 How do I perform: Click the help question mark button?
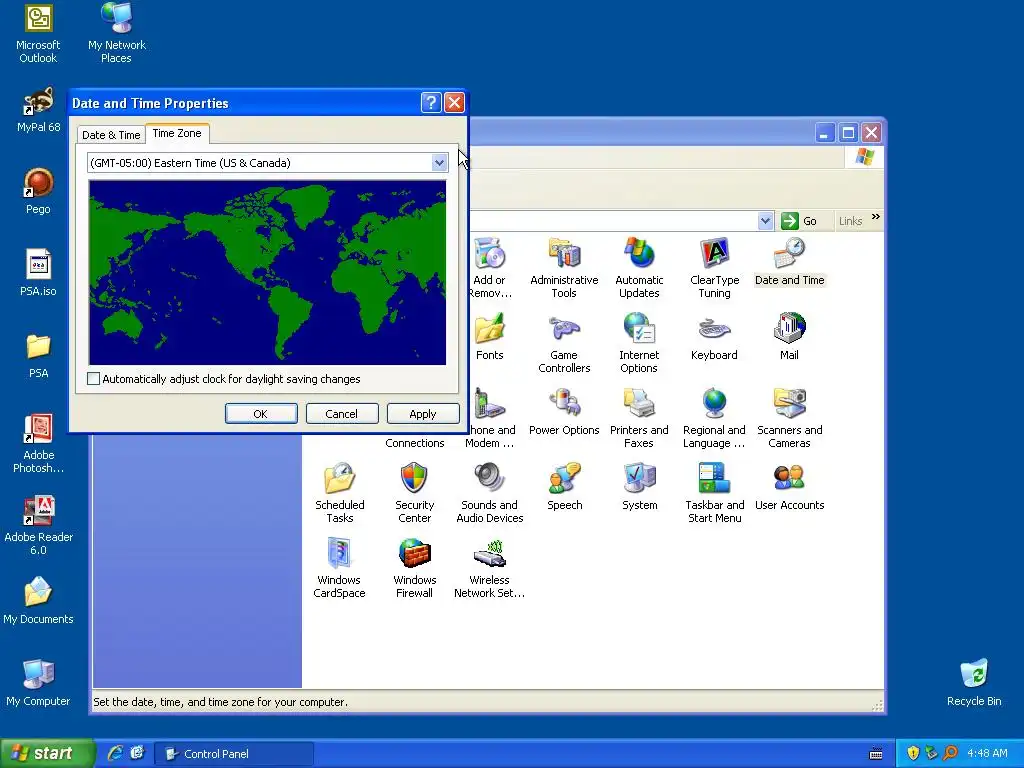click(431, 103)
